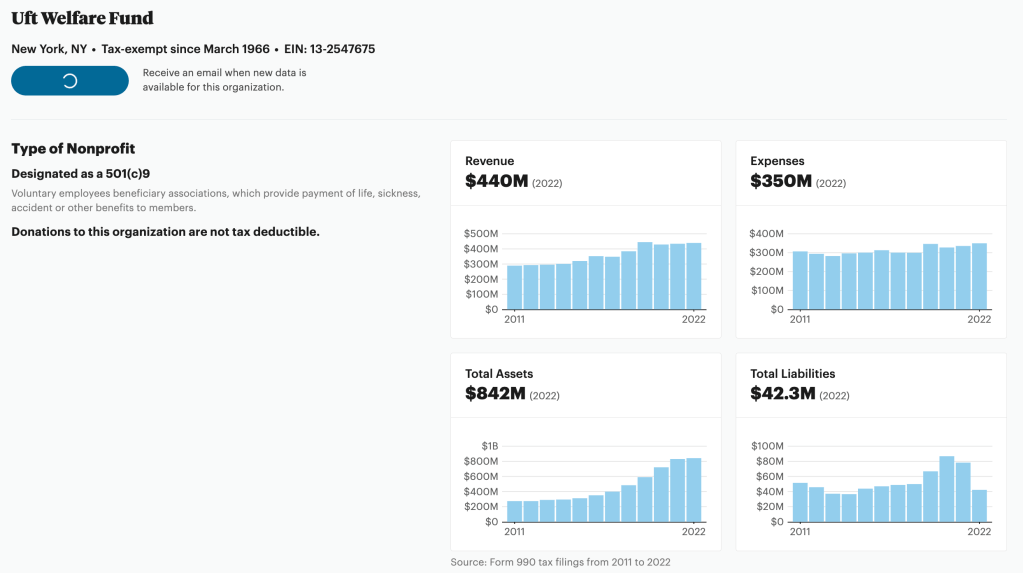Click the $440M revenue figure
The width and height of the screenshot is (1023, 573).
point(496,181)
